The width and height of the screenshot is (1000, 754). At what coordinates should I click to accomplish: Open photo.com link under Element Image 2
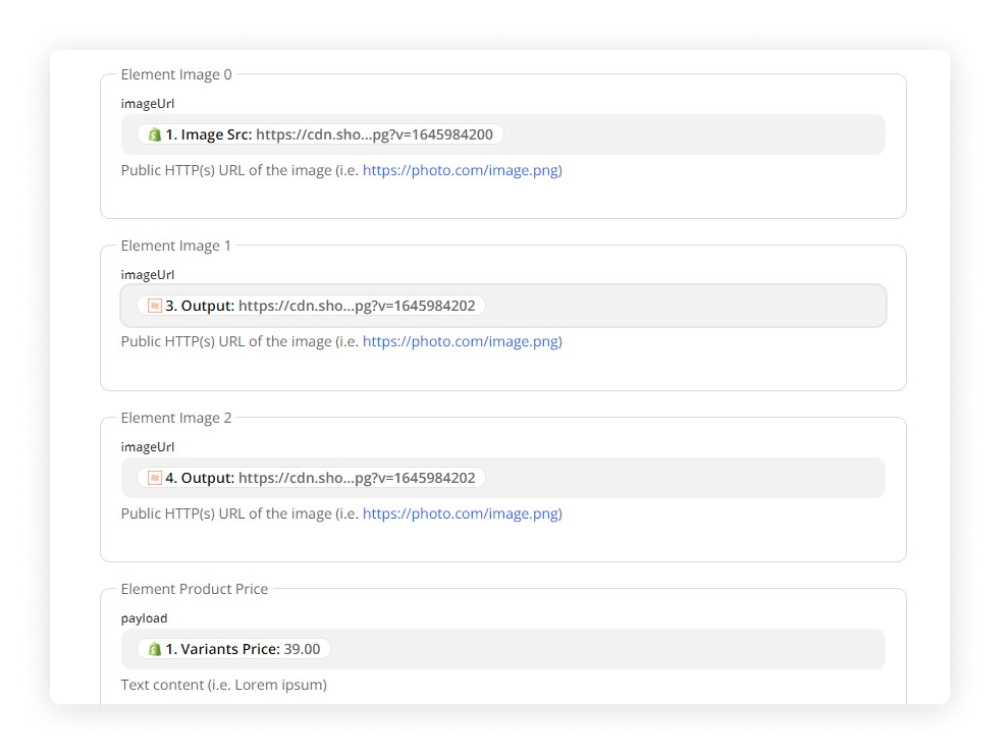(x=460, y=514)
